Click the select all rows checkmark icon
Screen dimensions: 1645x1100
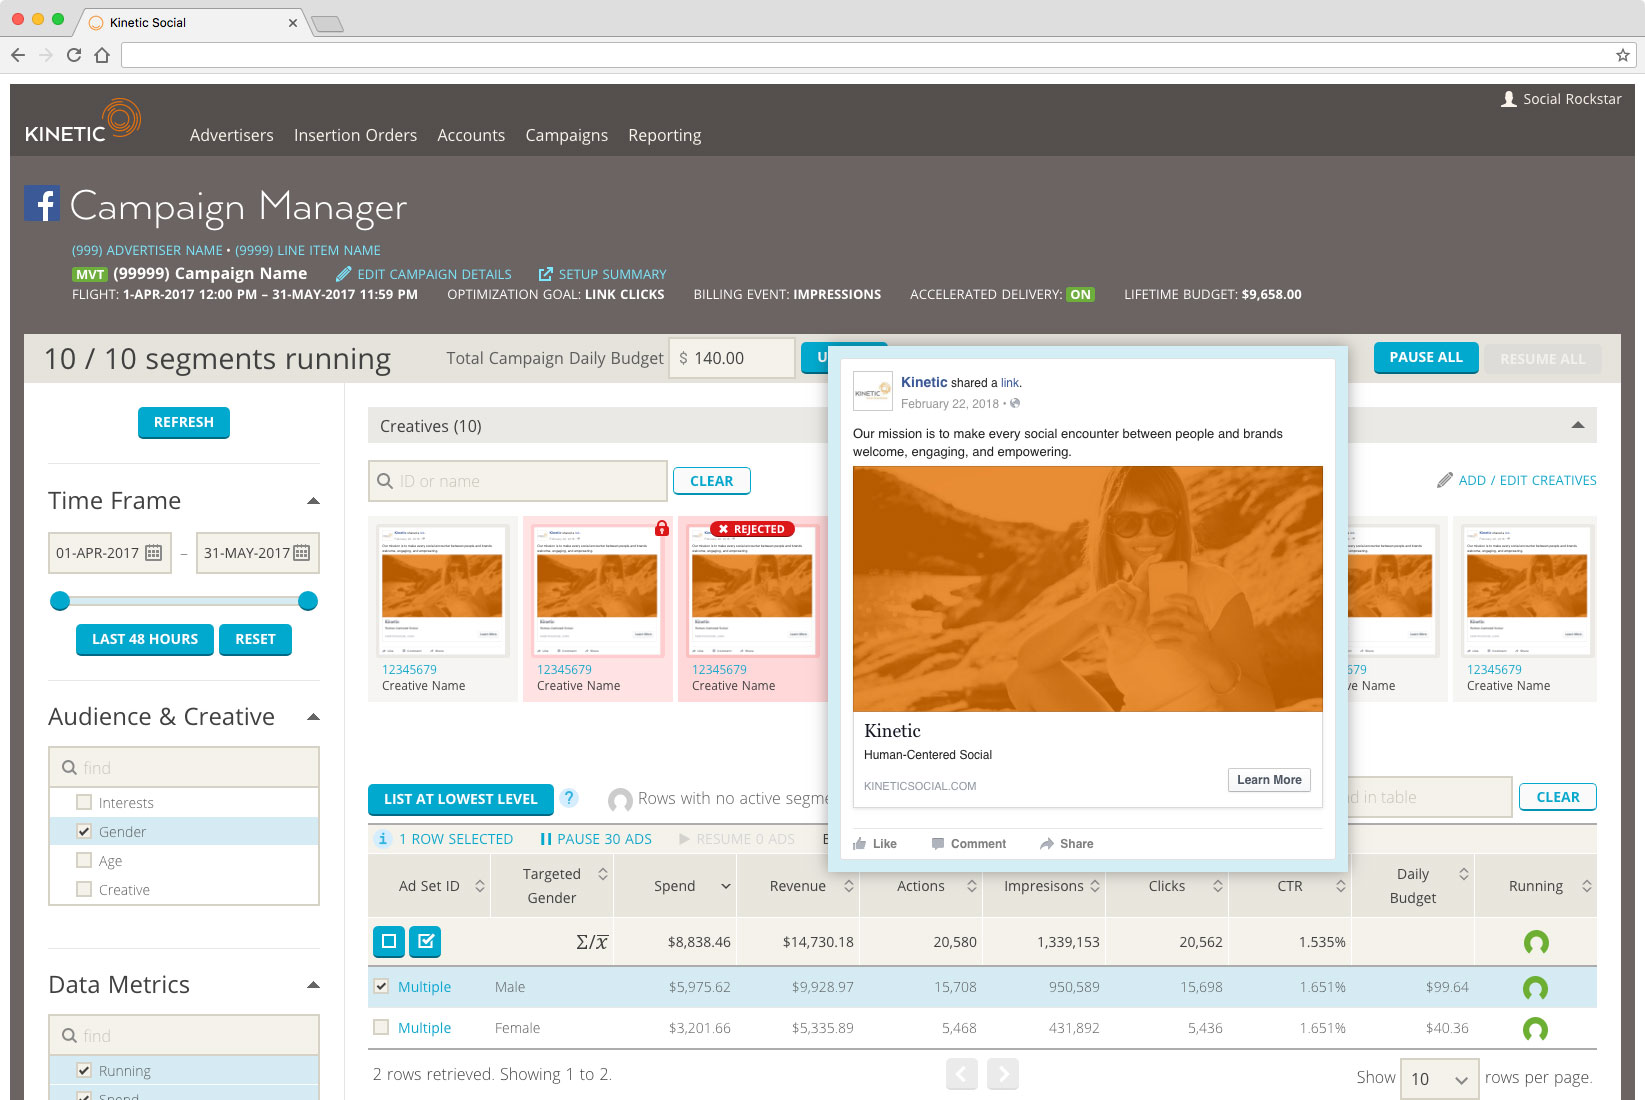[x=425, y=941]
